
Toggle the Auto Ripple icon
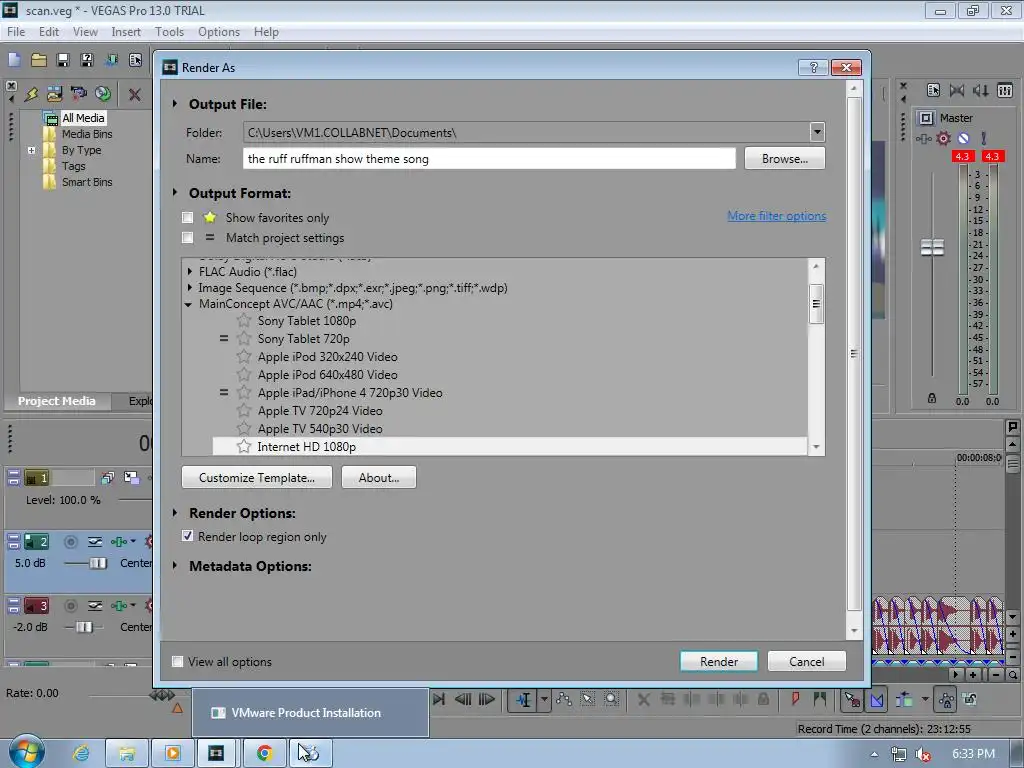pos(904,700)
